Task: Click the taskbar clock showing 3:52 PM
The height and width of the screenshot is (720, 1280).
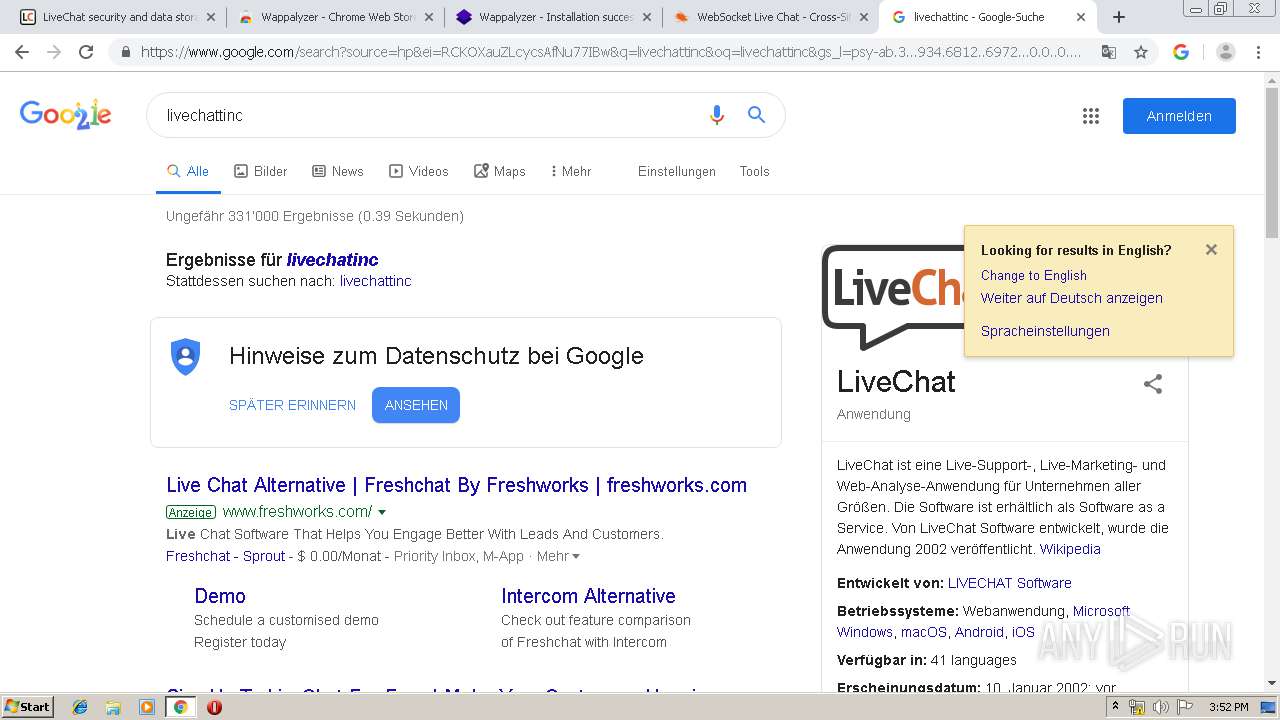Action: pos(1228,707)
